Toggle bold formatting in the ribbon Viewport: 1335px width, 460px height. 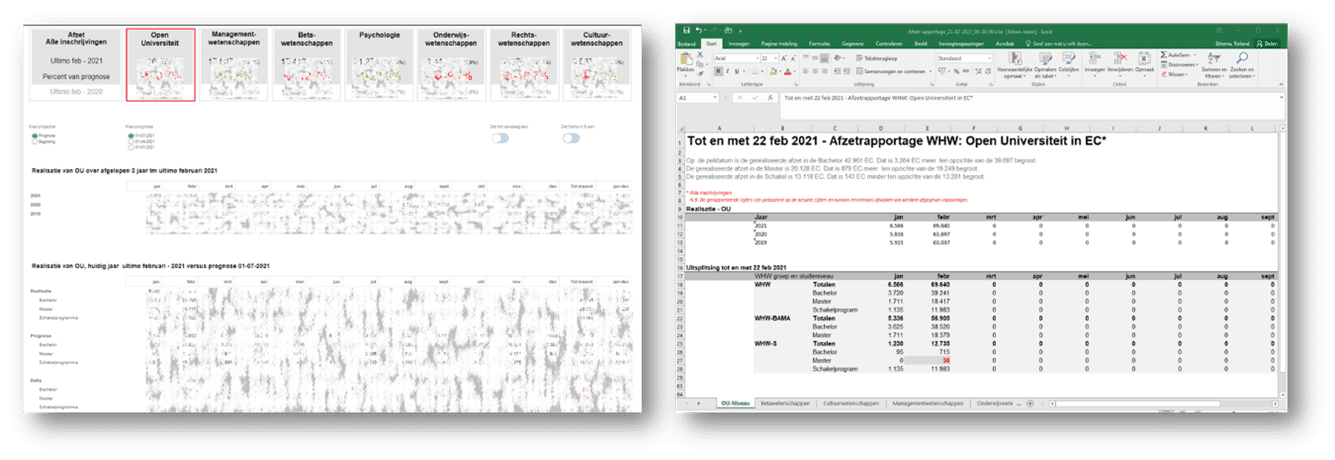[x=717, y=72]
